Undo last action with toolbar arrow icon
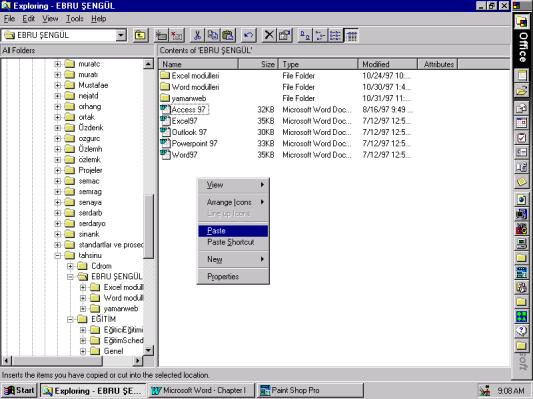The width and height of the screenshot is (533, 399). (248, 35)
